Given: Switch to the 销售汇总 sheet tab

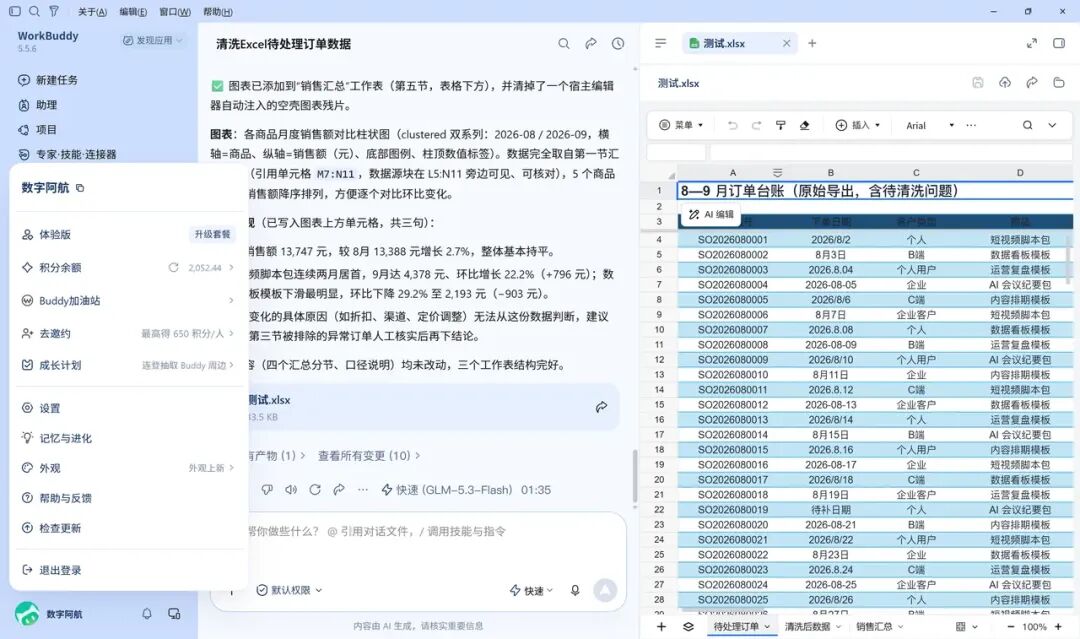Looking at the screenshot, I should point(880,627).
